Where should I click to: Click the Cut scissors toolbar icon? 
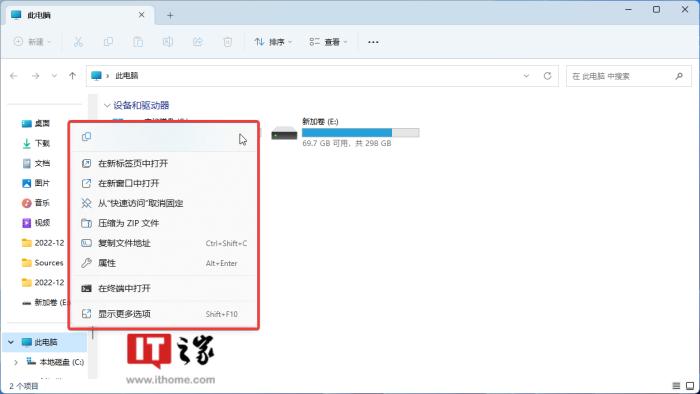(78, 42)
